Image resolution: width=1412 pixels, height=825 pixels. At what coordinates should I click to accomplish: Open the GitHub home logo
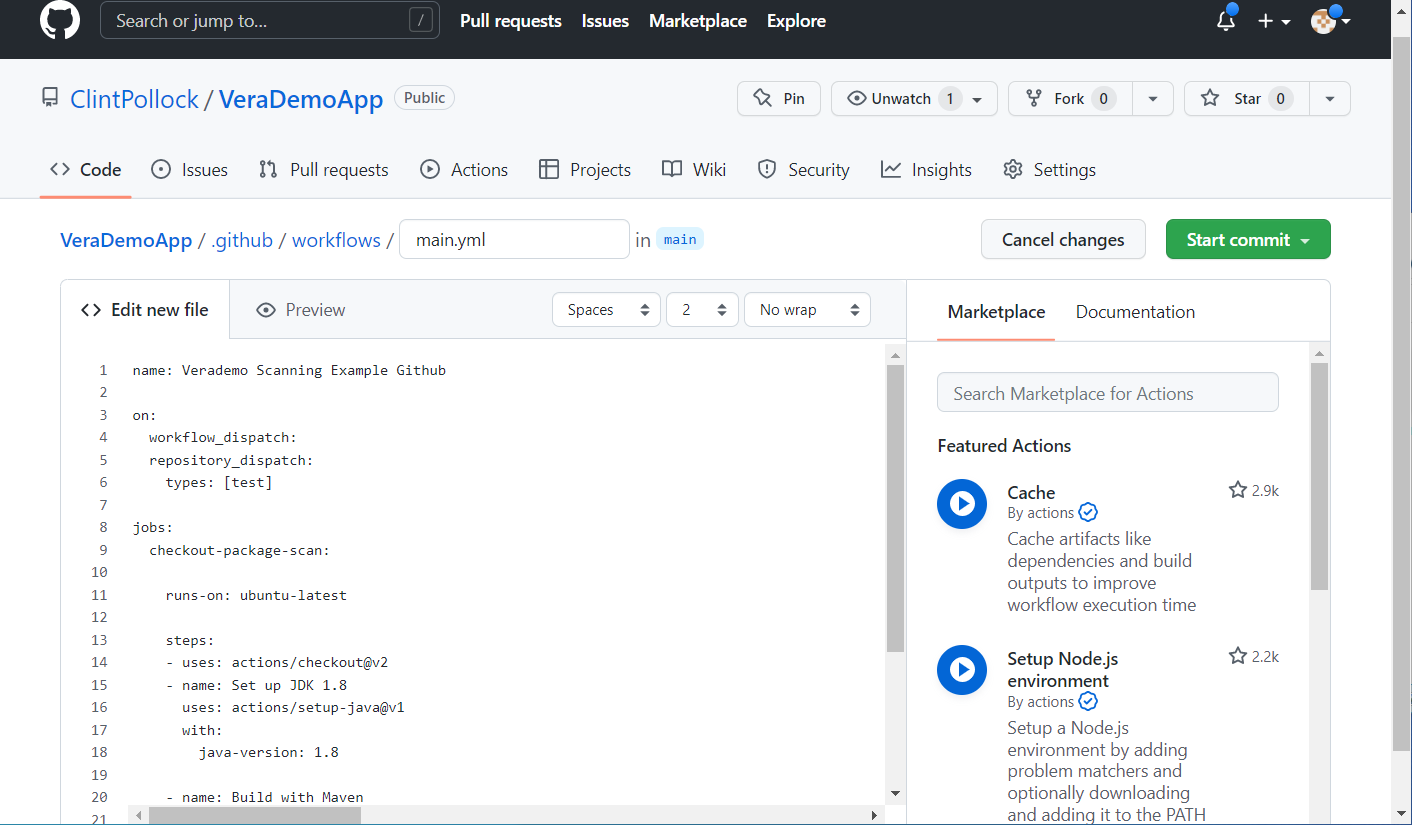click(60, 20)
